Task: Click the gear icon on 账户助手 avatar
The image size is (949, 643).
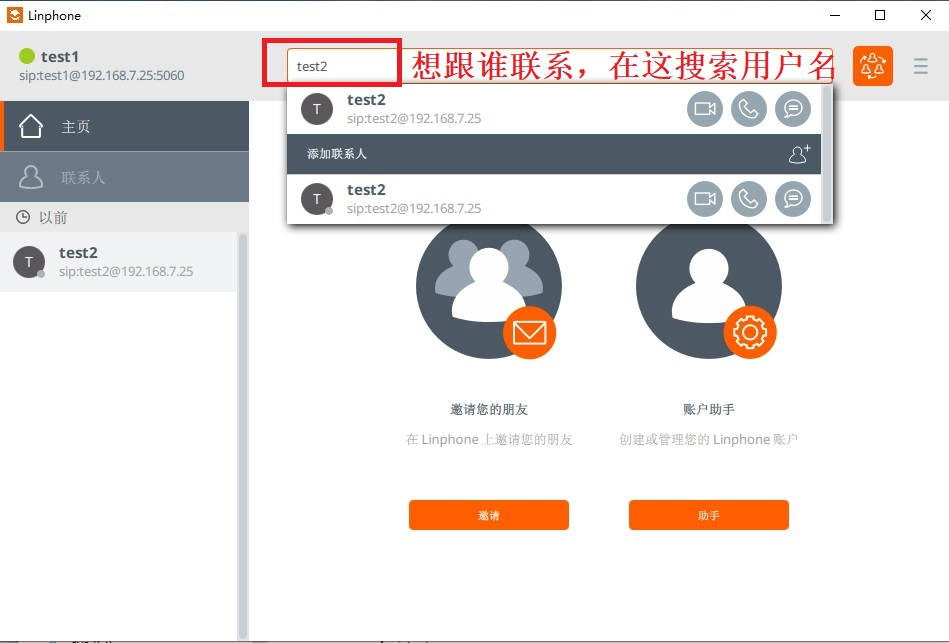Action: (x=751, y=333)
